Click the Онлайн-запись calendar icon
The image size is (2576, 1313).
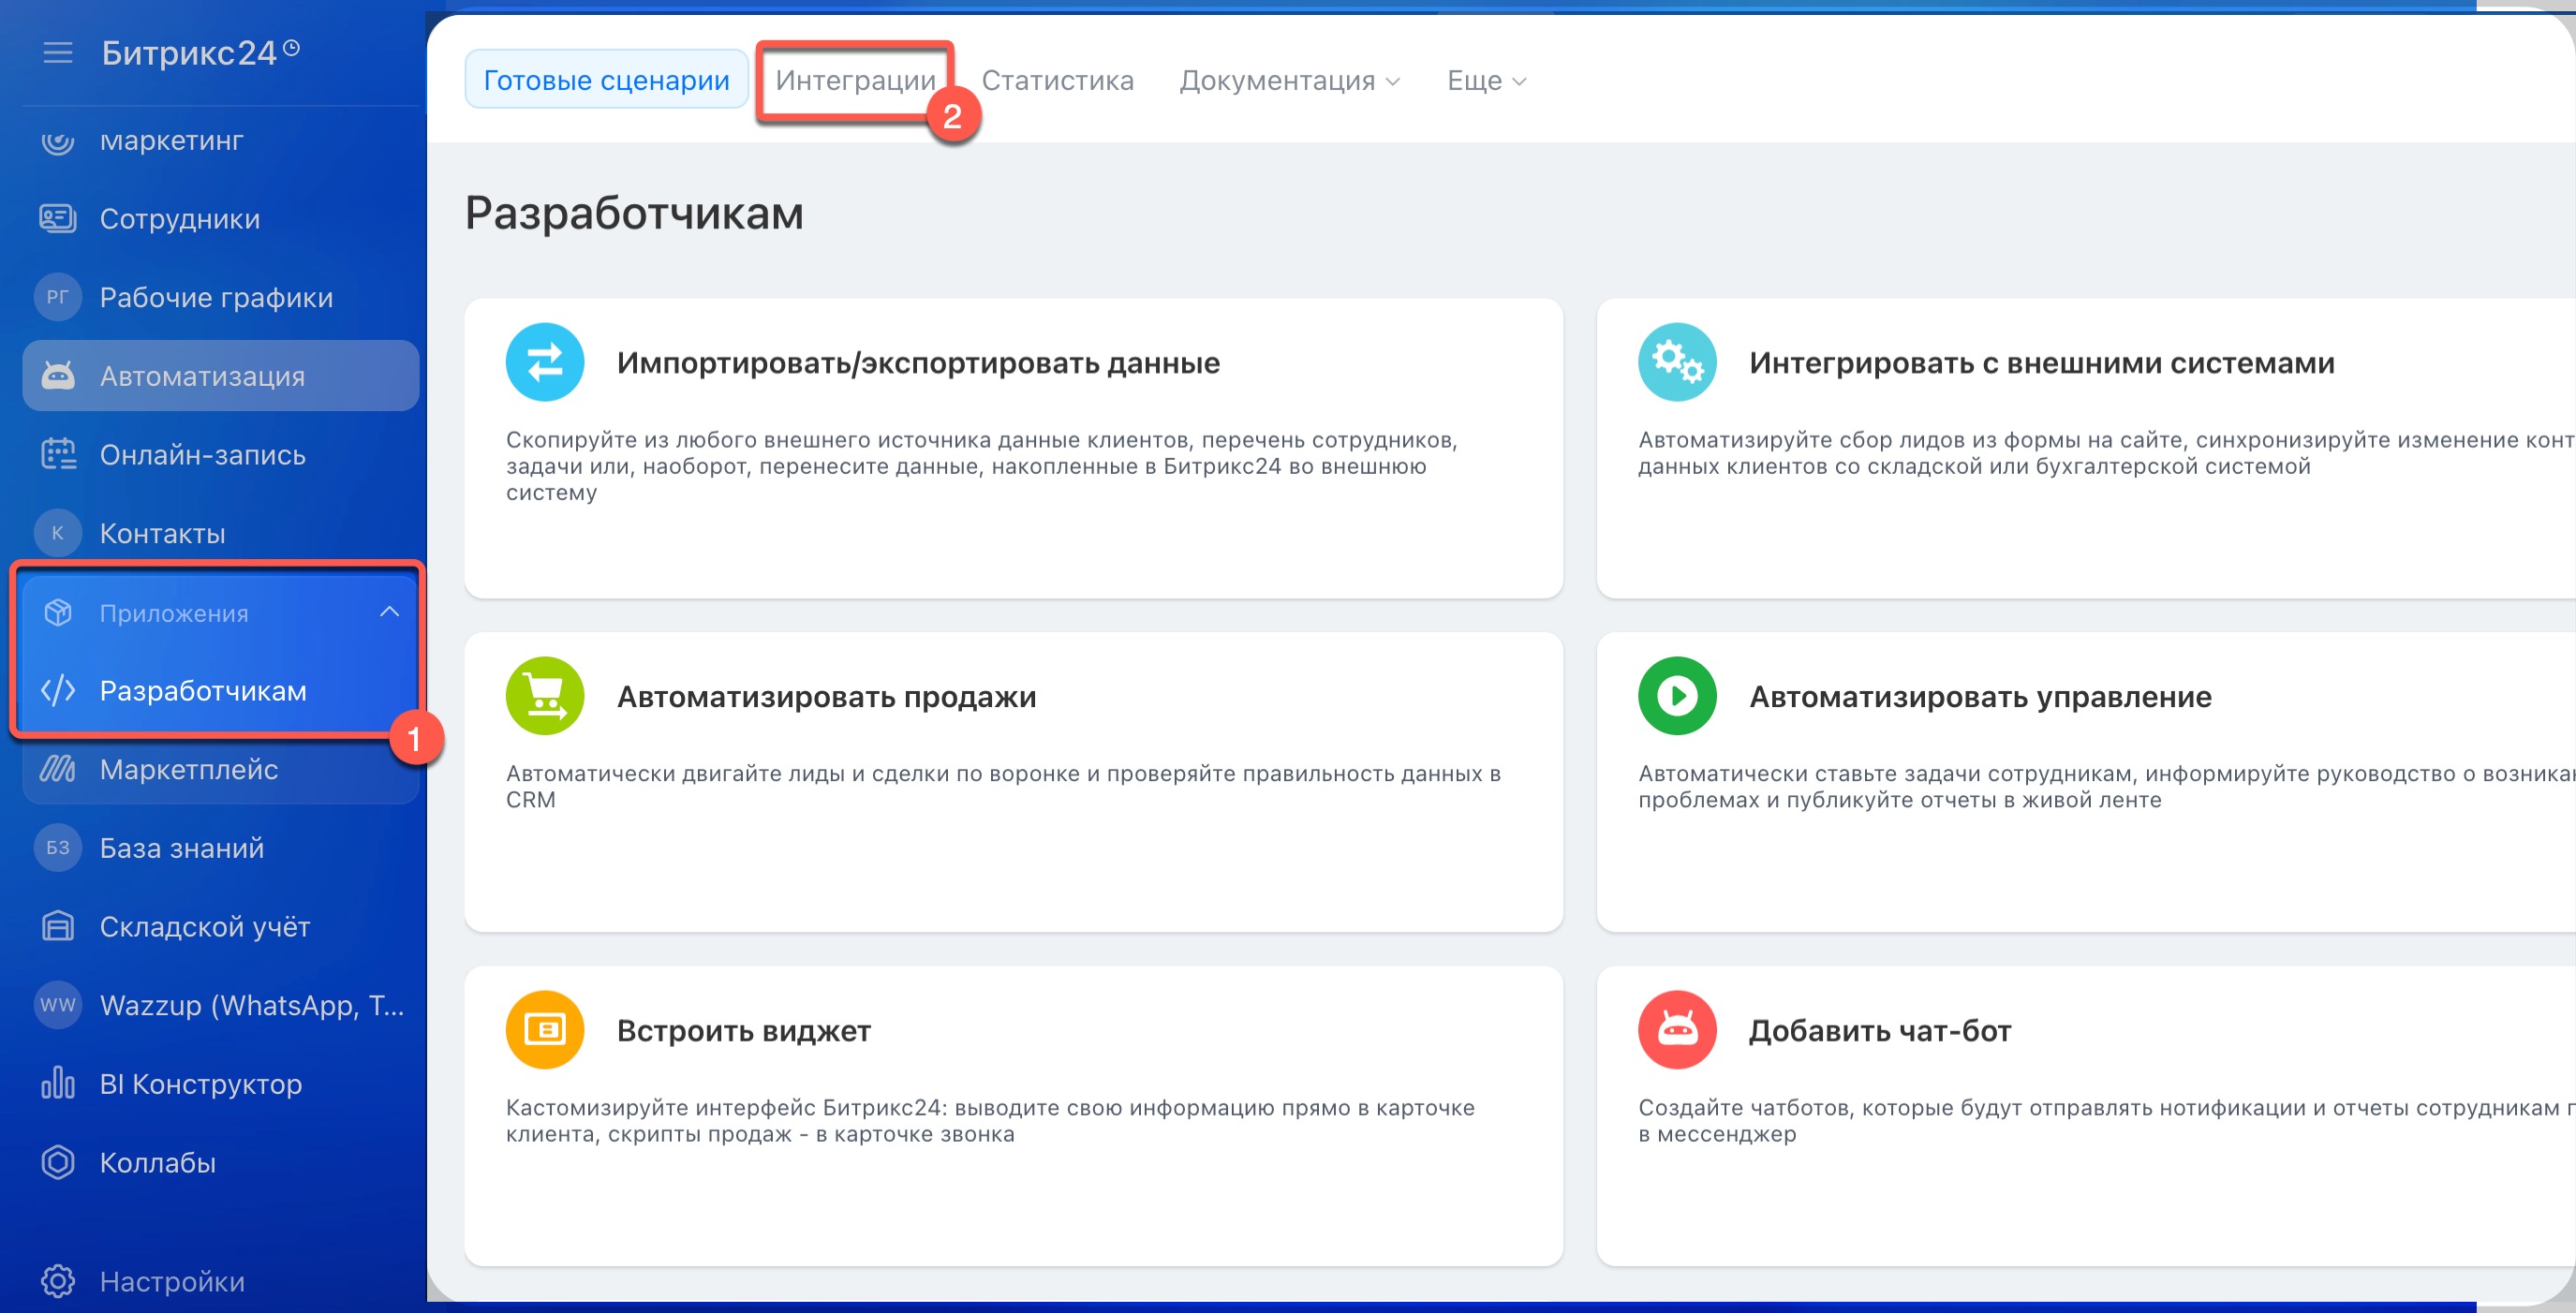[x=58, y=454]
